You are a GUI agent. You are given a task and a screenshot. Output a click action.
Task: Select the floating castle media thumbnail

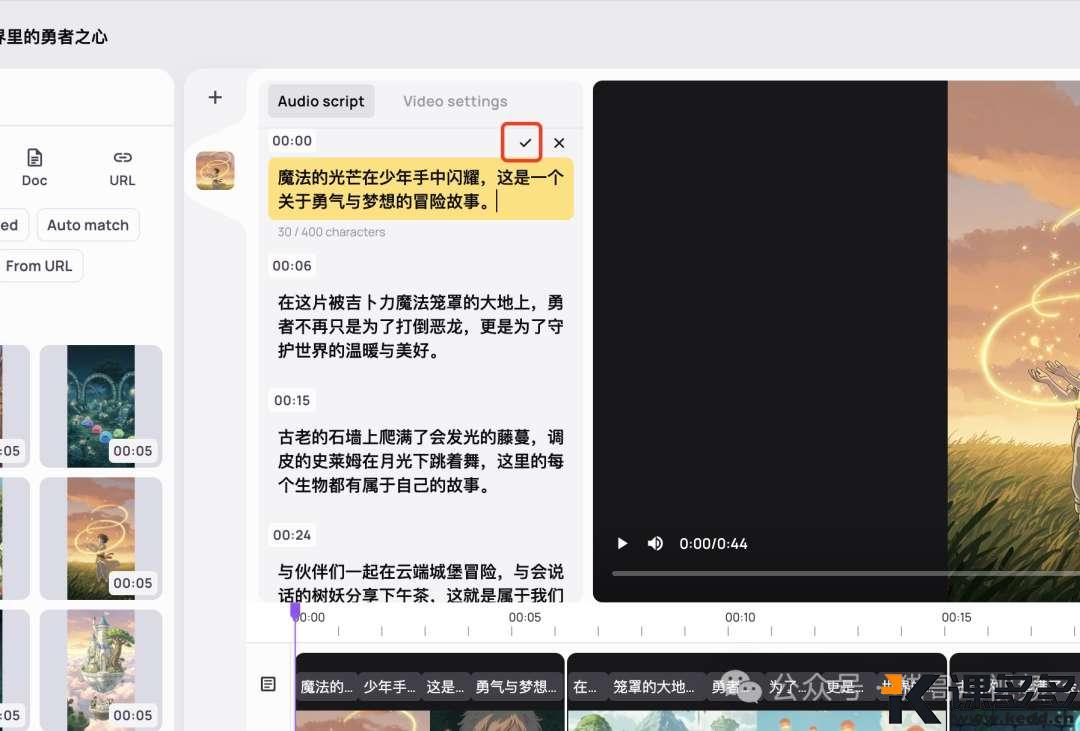(101, 670)
